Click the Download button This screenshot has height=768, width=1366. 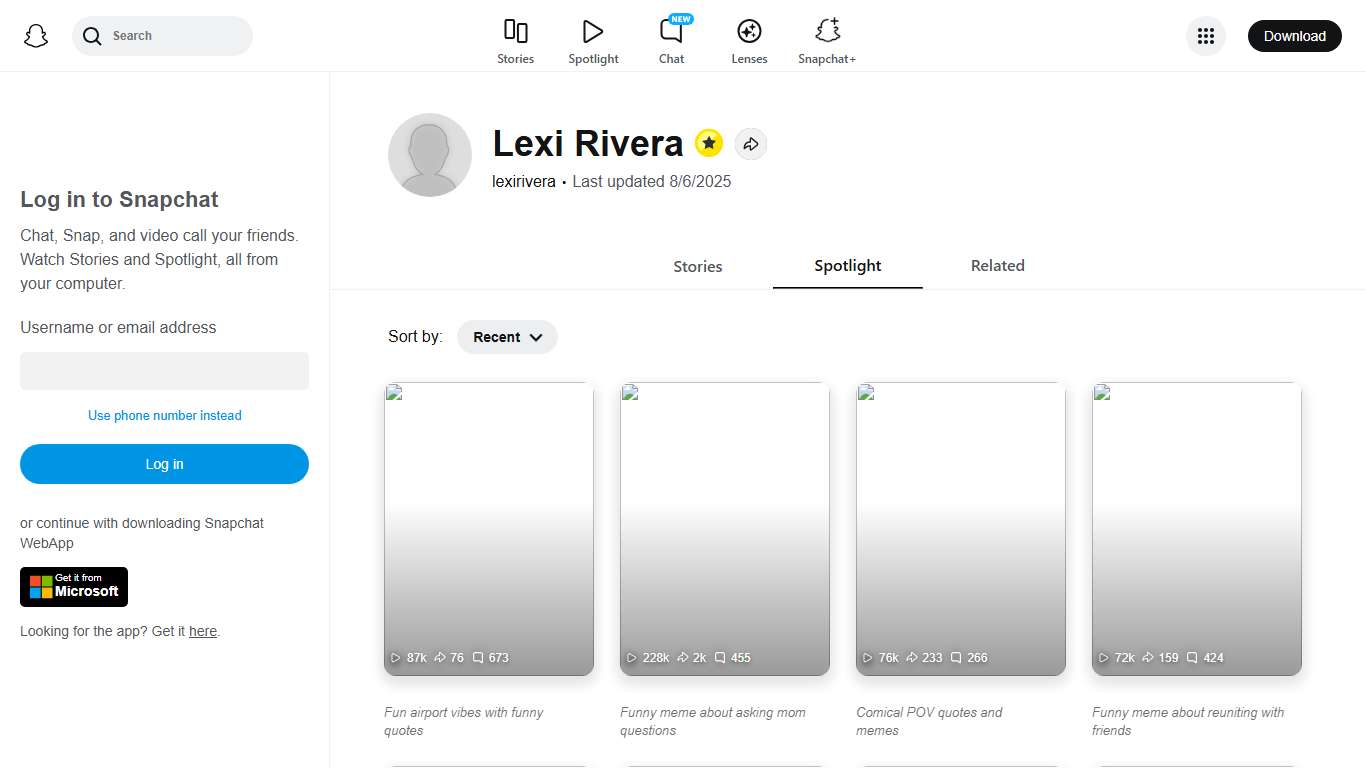[x=1294, y=35]
